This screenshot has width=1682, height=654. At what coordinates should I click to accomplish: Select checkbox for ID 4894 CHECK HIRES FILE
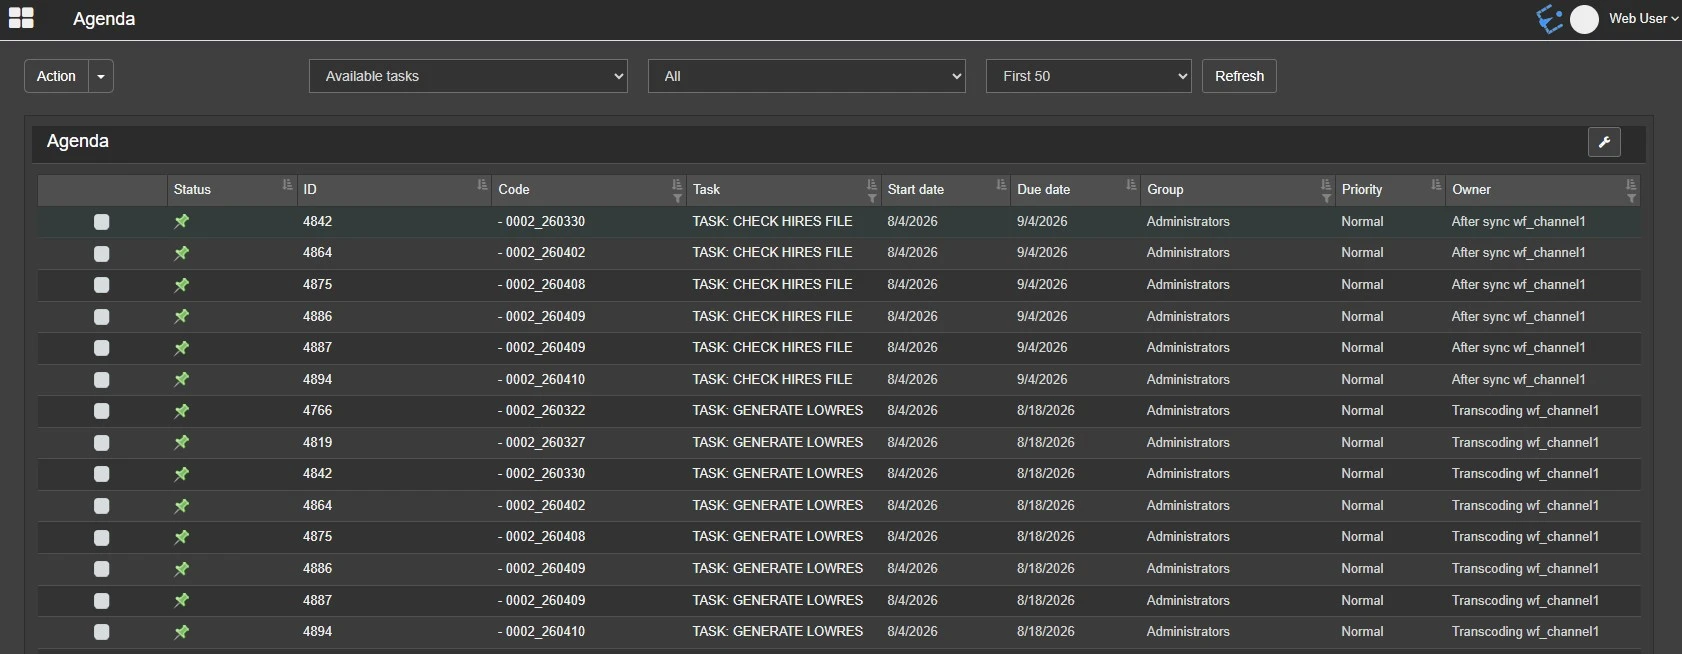pos(102,380)
